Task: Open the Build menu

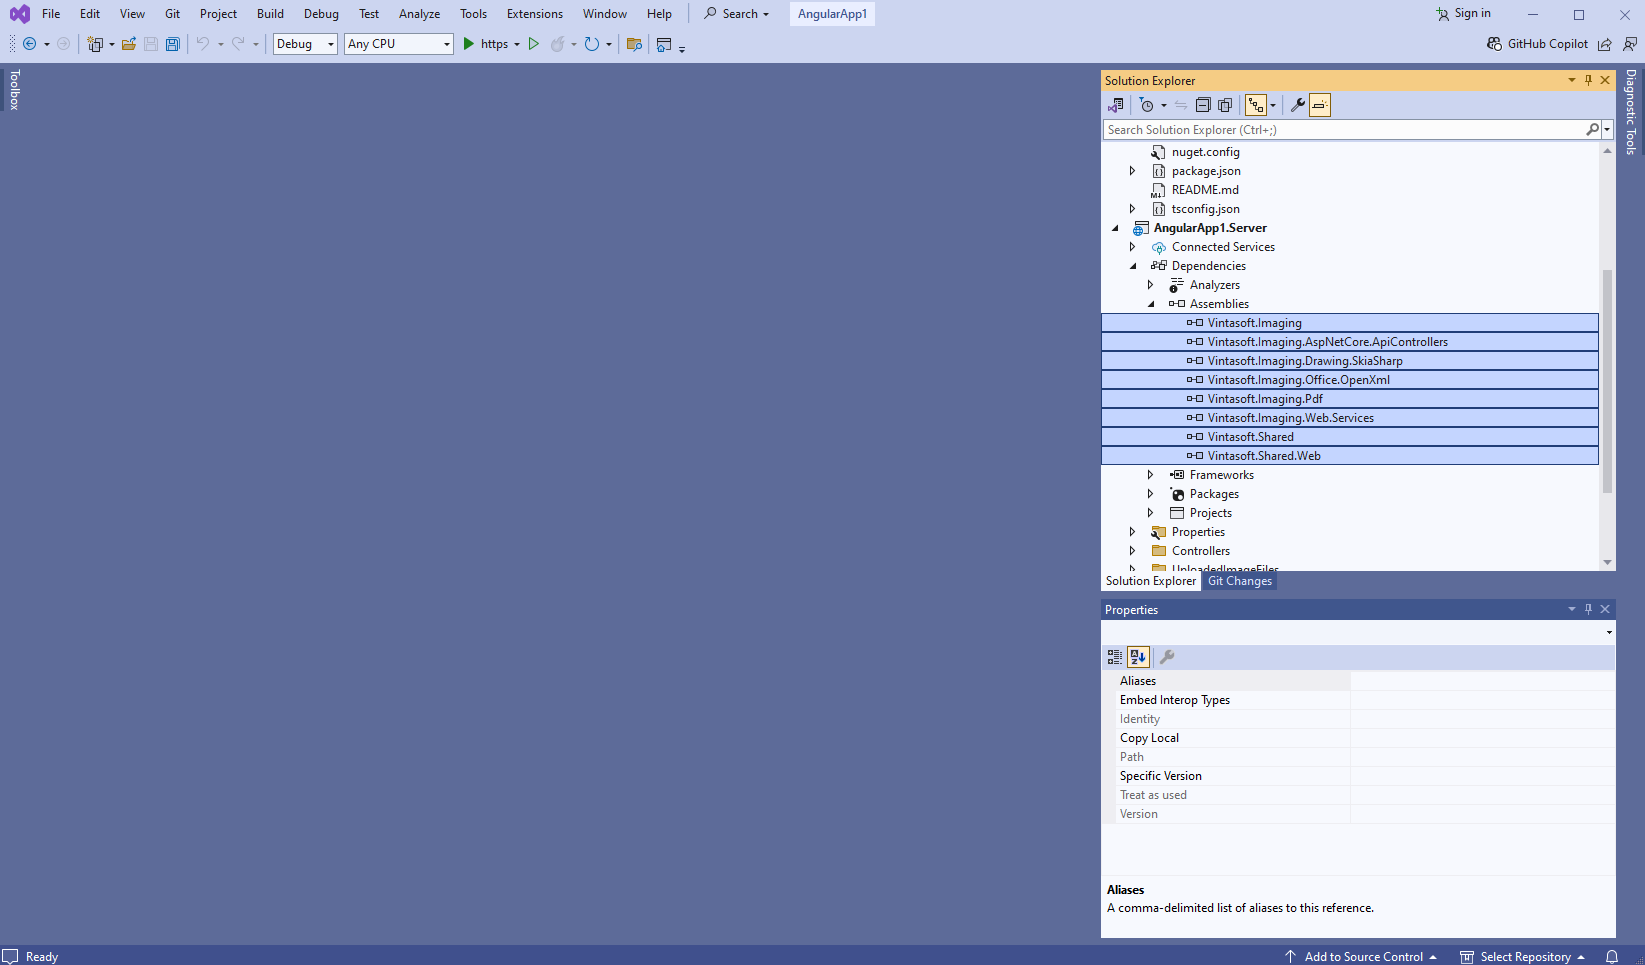Action: pos(270,14)
